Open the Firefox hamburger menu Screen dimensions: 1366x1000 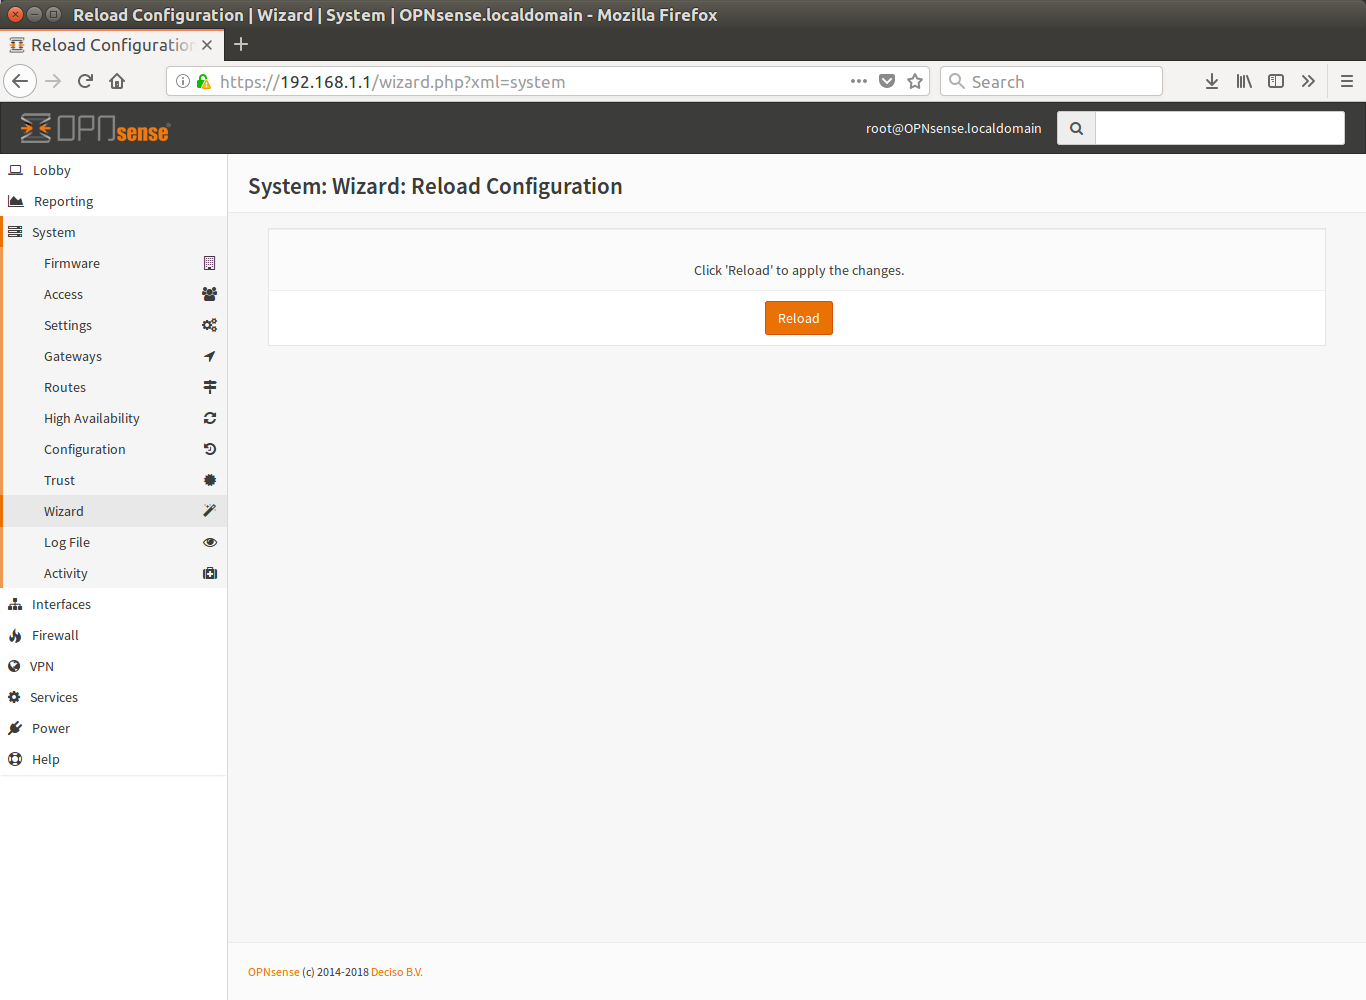[x=1347, y=82]
